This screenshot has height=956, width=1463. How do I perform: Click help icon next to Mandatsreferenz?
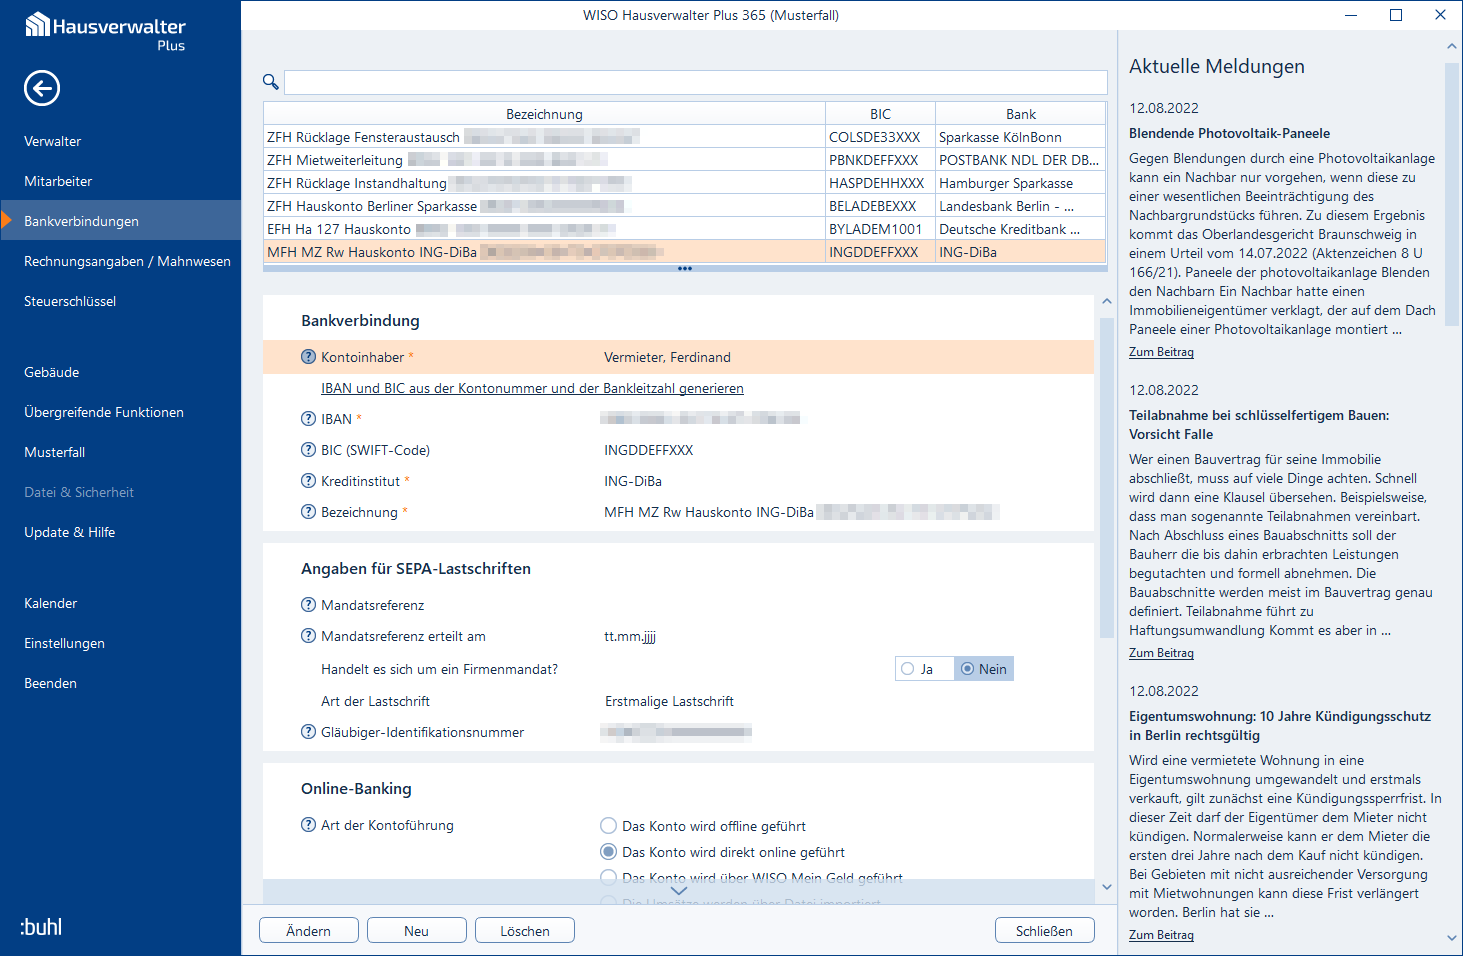tap(308, 605)
